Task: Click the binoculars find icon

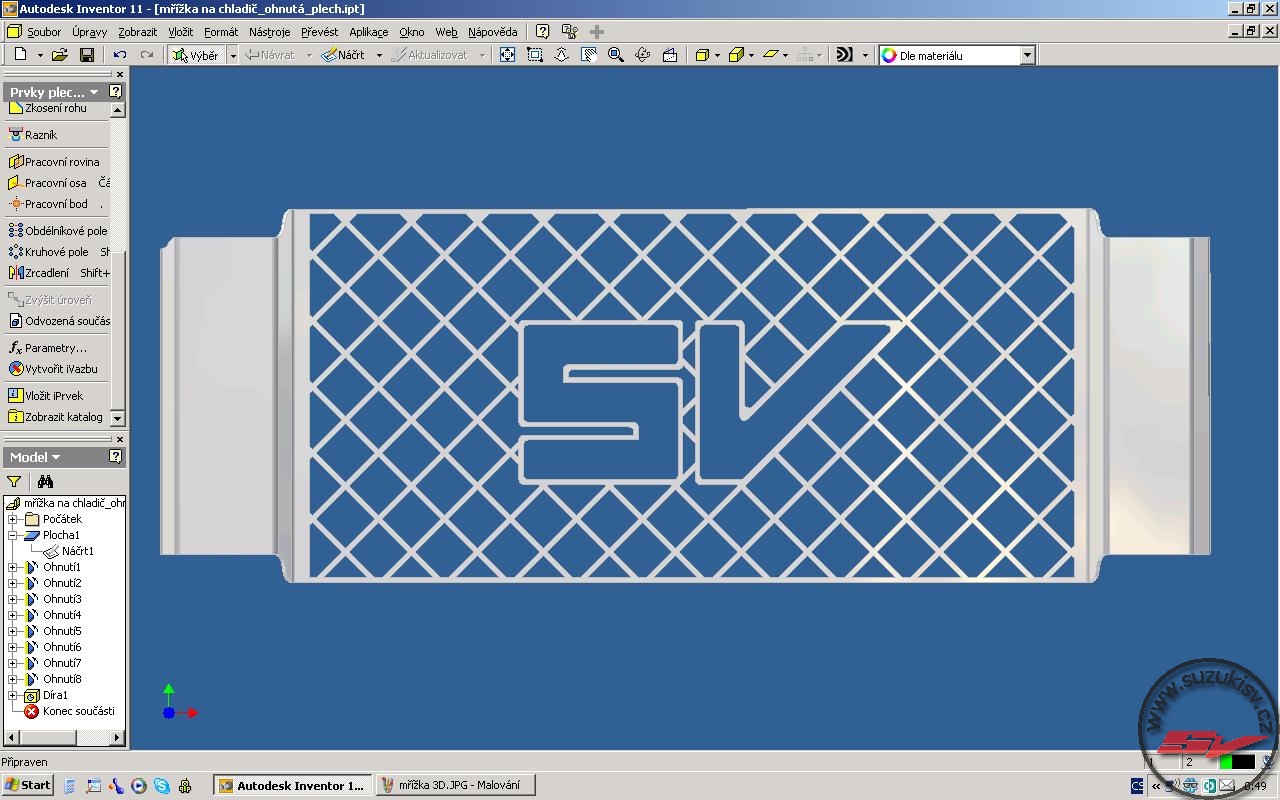Action: 45,481
